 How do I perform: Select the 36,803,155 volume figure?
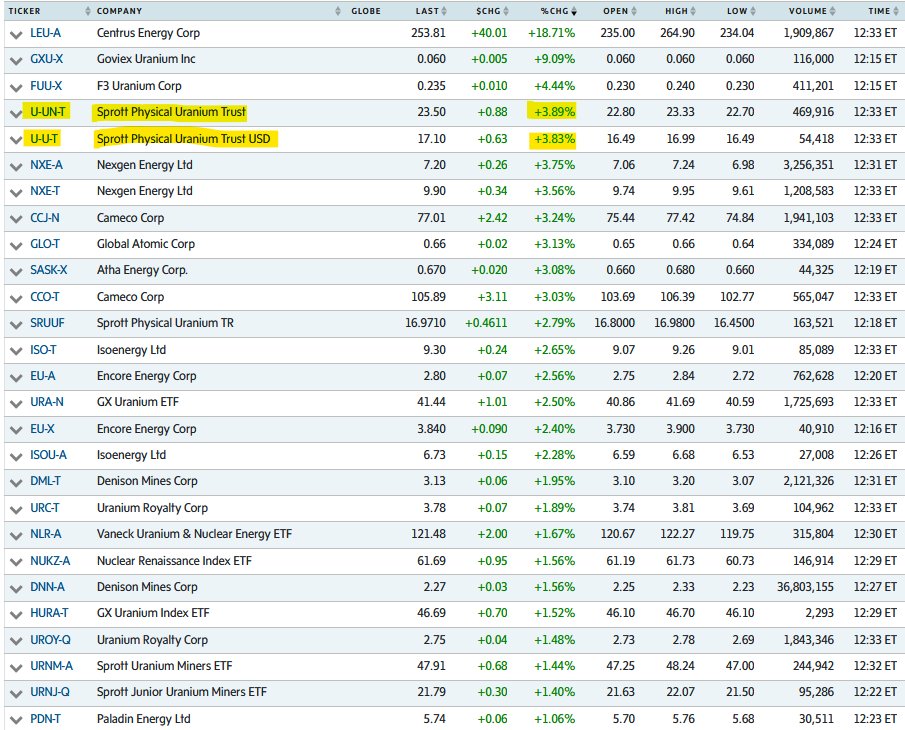[806, 587]
